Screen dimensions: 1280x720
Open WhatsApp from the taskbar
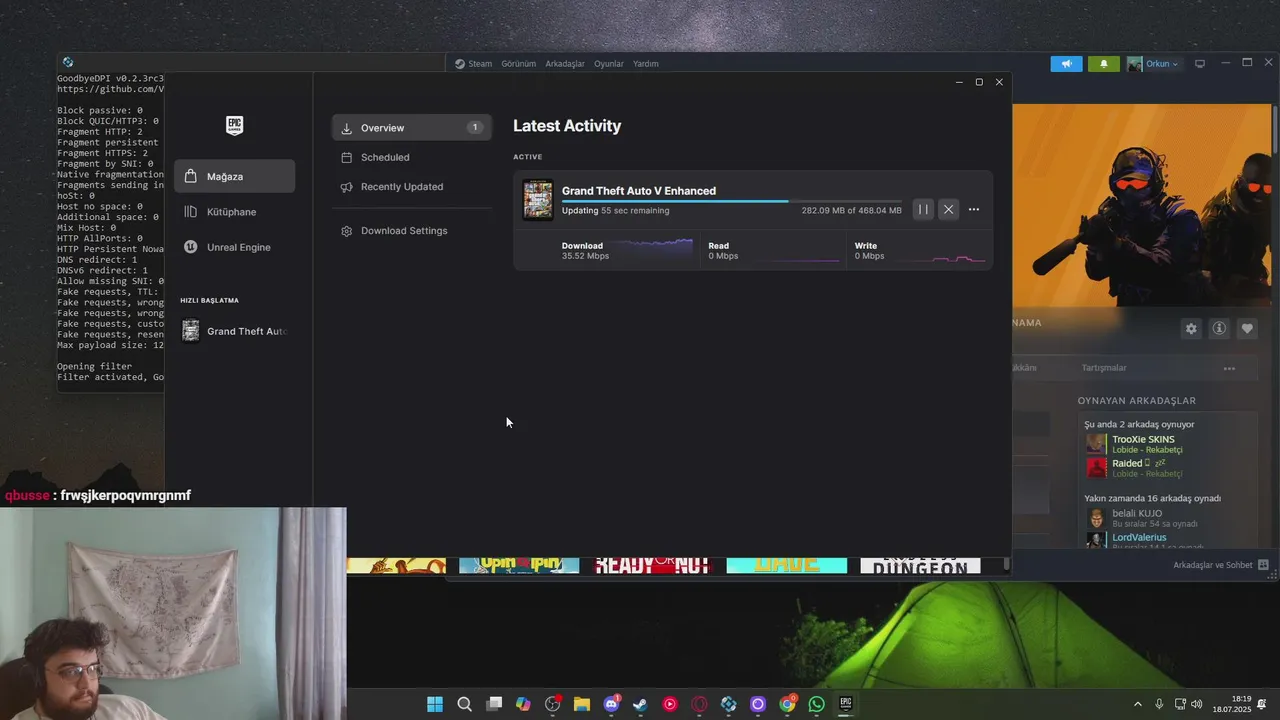(817, 704)
